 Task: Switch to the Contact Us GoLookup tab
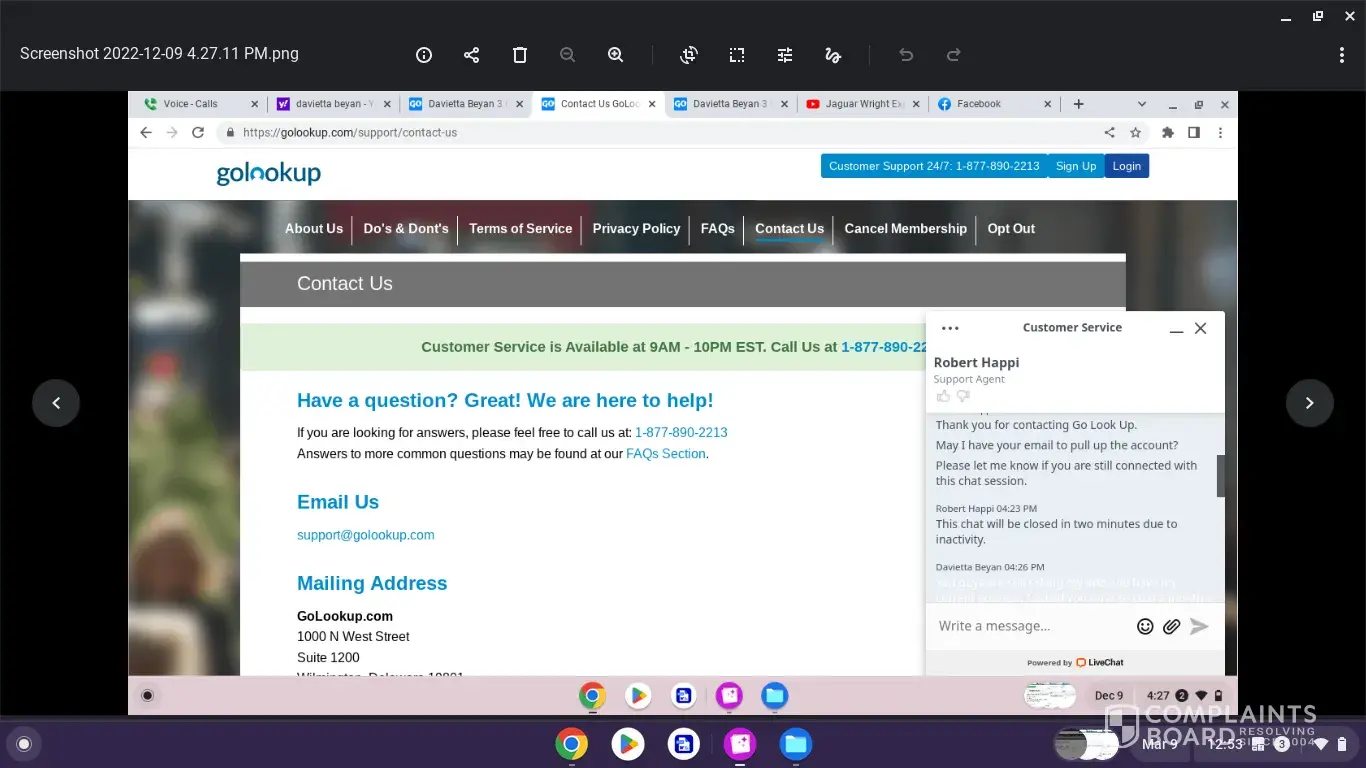pos(599,104)
